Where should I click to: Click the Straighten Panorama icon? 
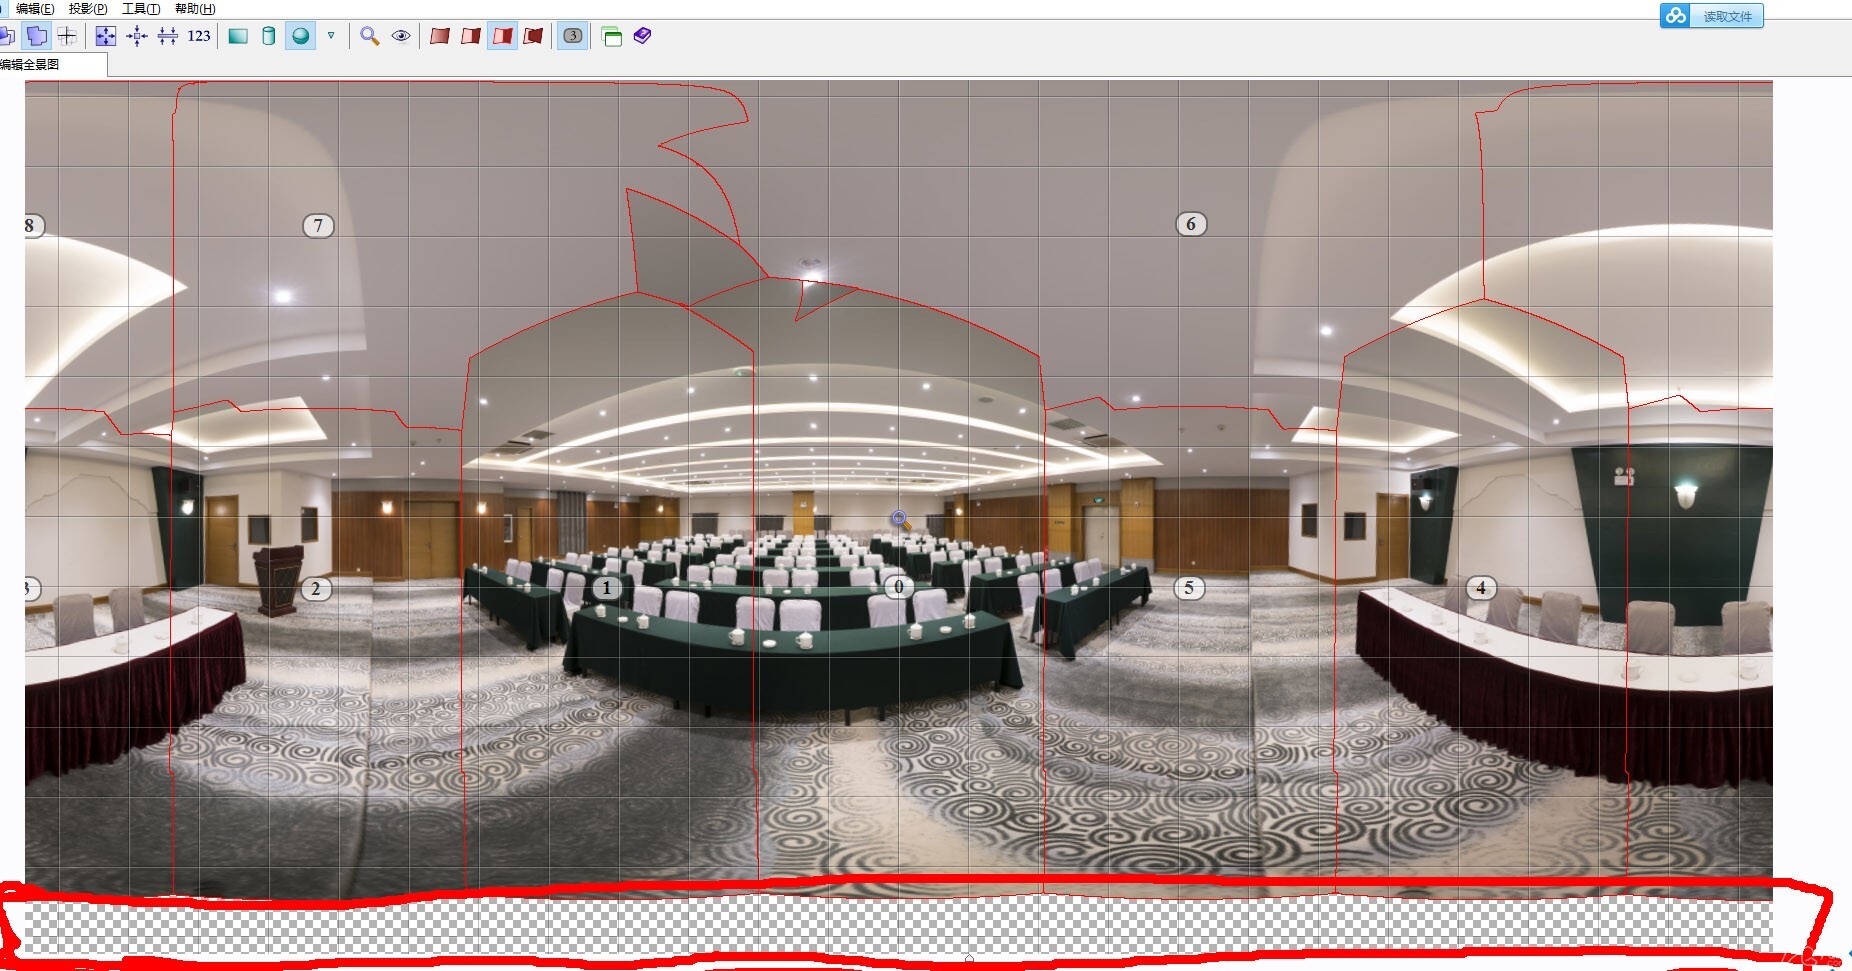(168, 37)
